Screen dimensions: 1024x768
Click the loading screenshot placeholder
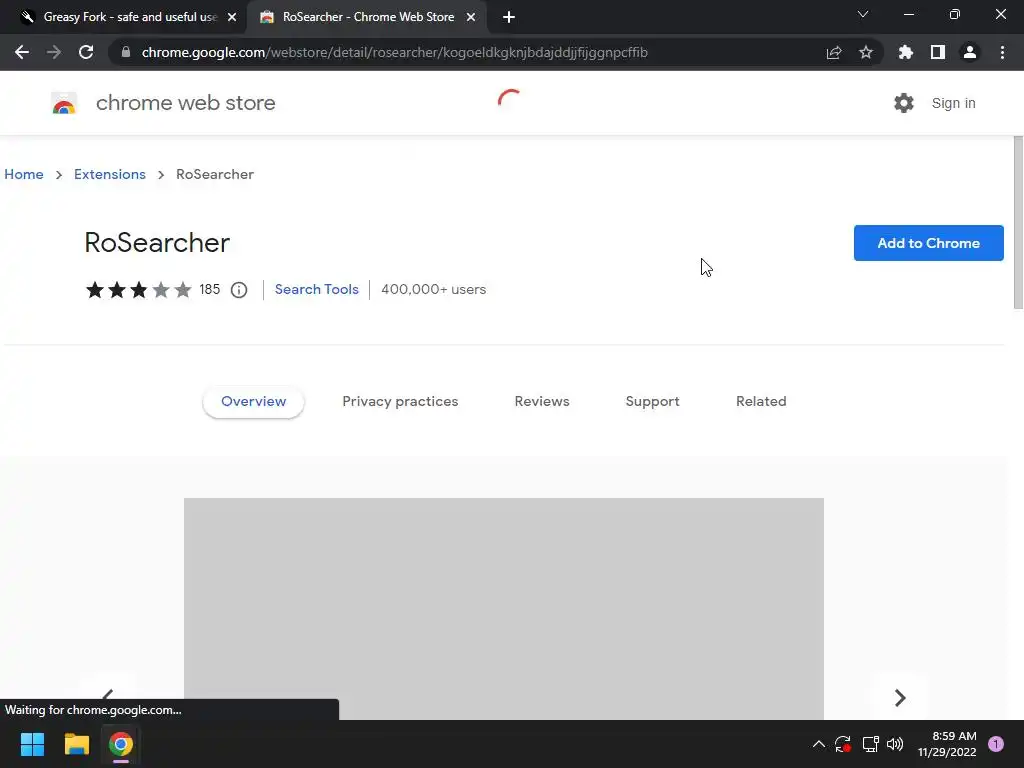(x=504, y=609)
